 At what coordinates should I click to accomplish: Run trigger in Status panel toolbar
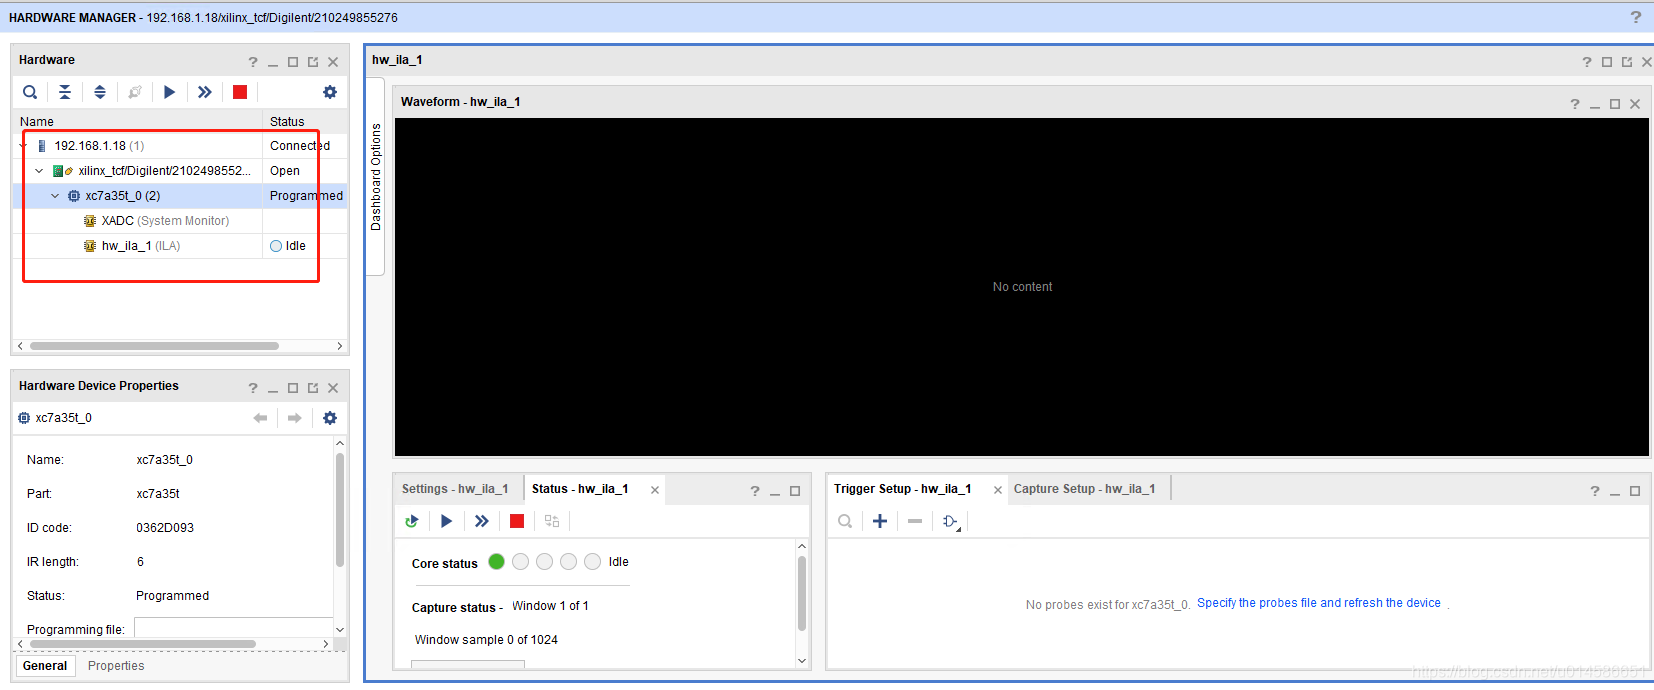[x=447, y=521]
